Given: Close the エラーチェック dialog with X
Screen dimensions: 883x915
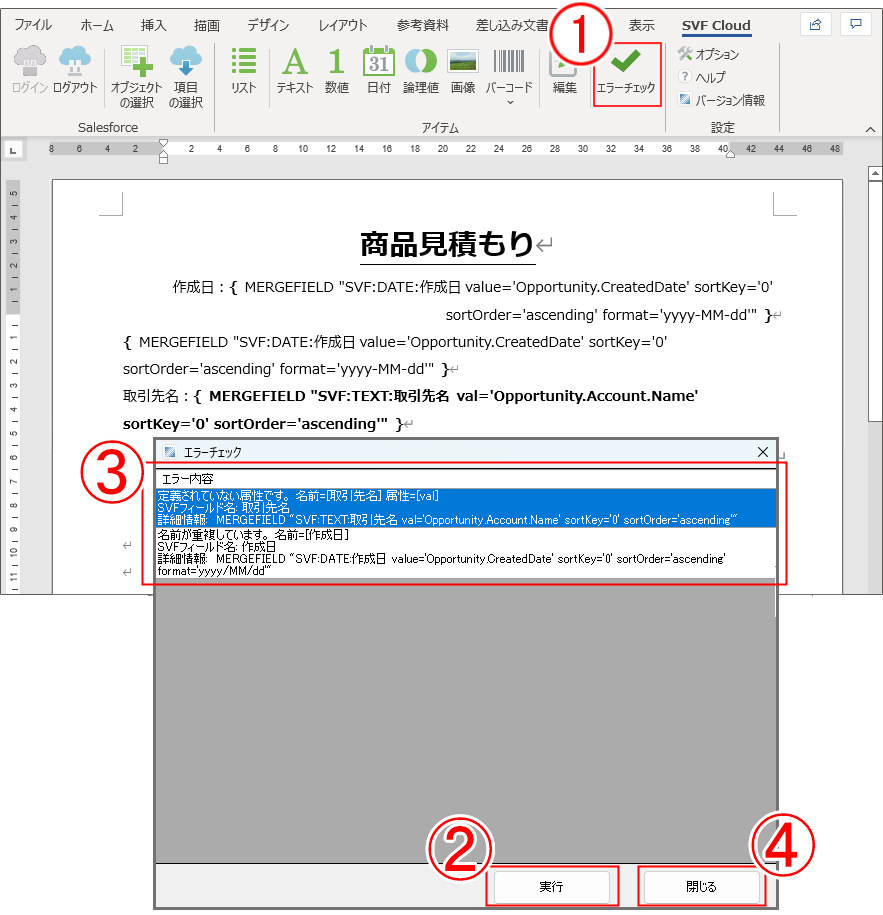Looking at the screenshot, I should (x=762, y=452).
